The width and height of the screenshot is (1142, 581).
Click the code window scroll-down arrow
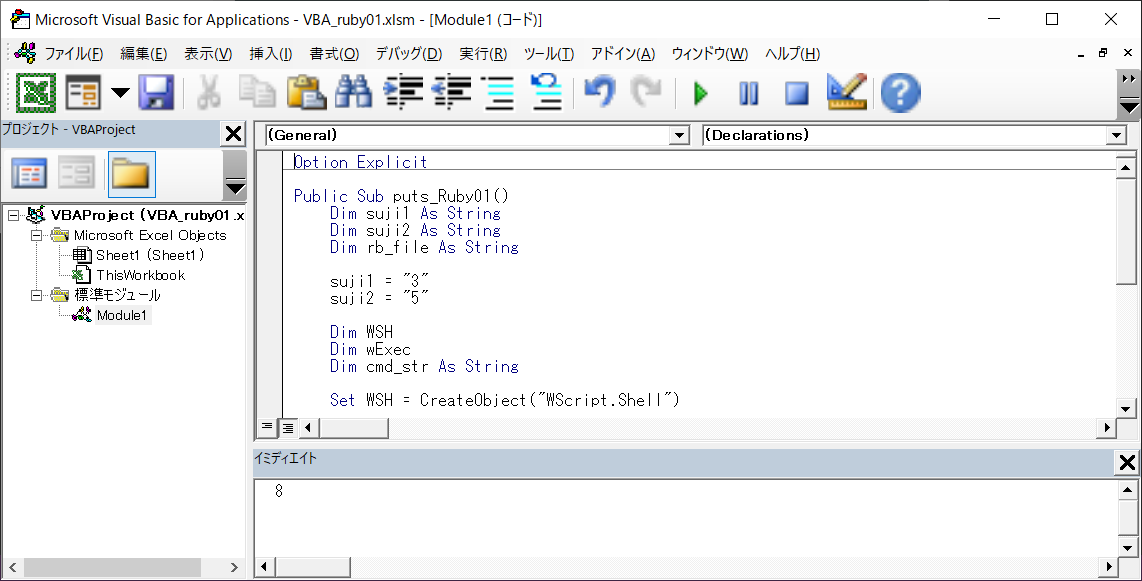point(1125,409)
